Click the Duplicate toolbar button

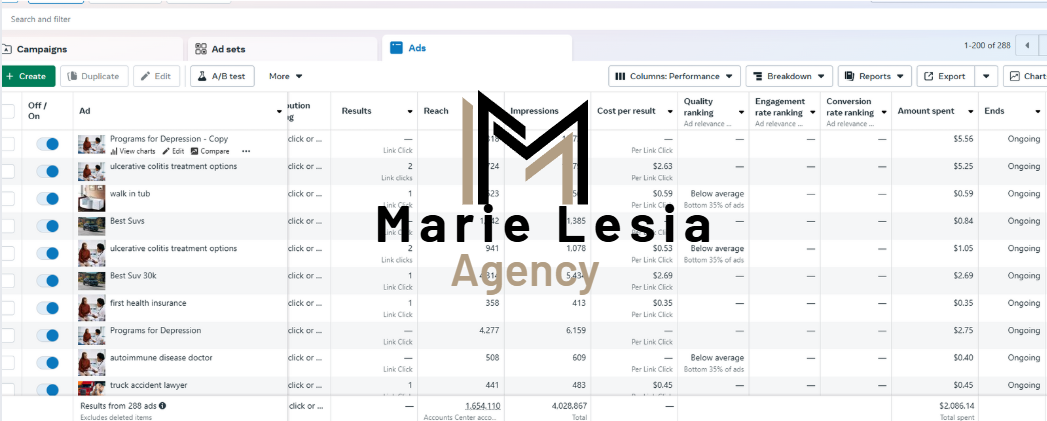94,76
